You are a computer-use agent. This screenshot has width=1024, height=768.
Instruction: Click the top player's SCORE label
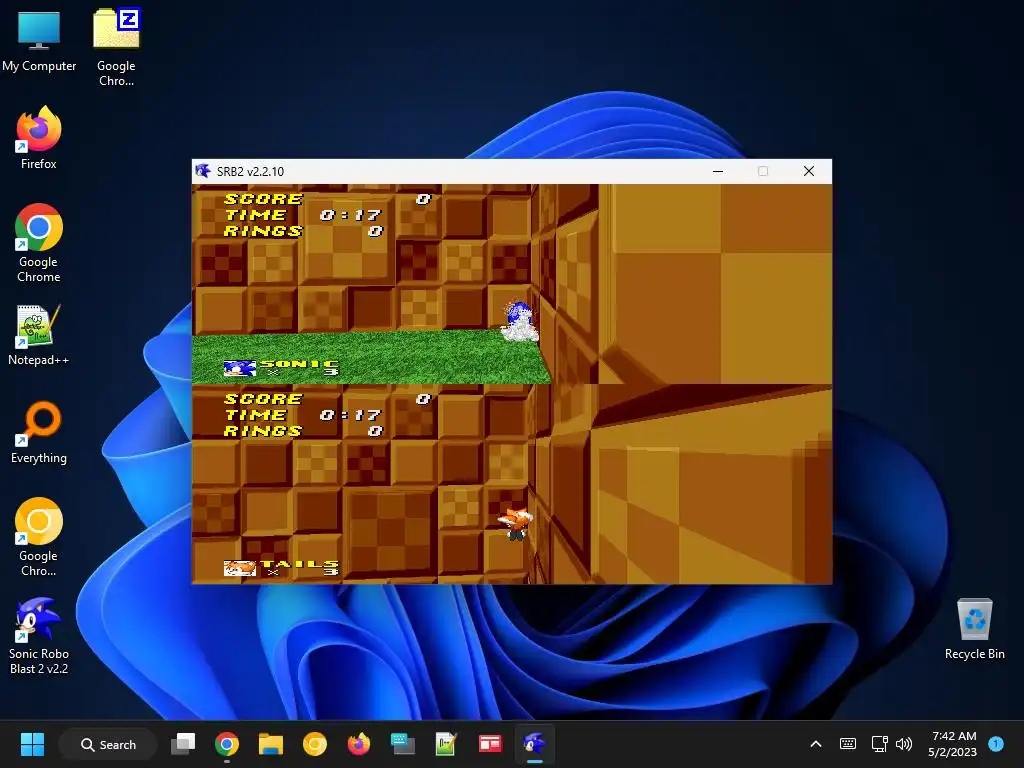pos(263,199)
